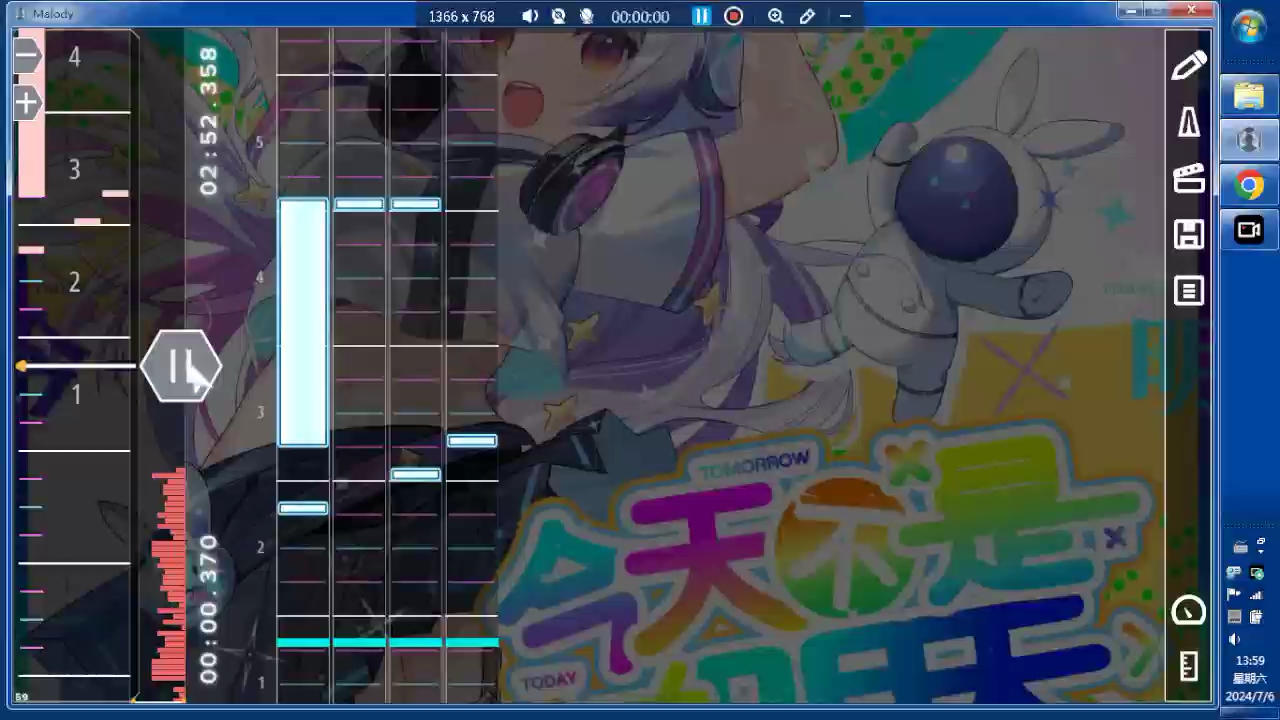Image resolution: width=1280 pixels, height=720 pixels.
Task: Click the system tray volume icon
Action: (x=1235, y=639)
